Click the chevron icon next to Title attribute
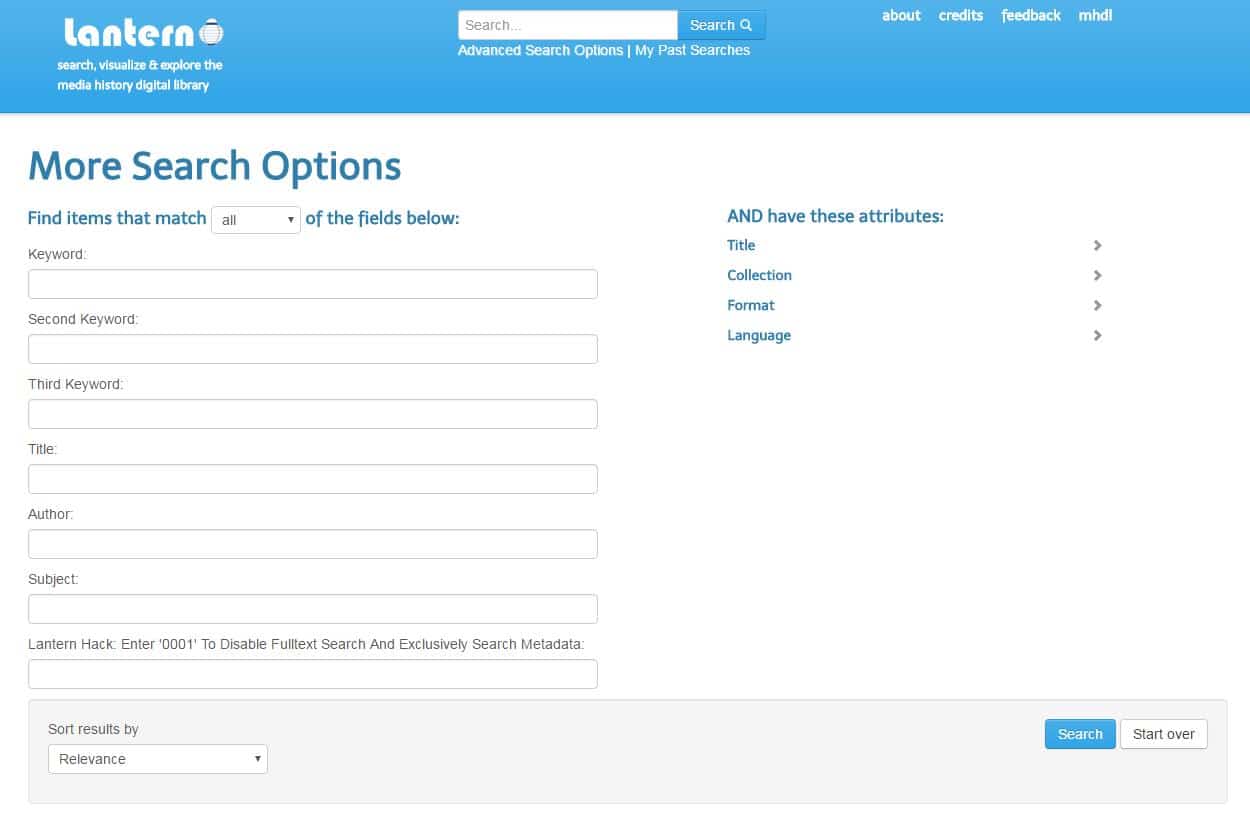Image resolution: width=1250 pixels, height=822 pixels. (1097, 245)
